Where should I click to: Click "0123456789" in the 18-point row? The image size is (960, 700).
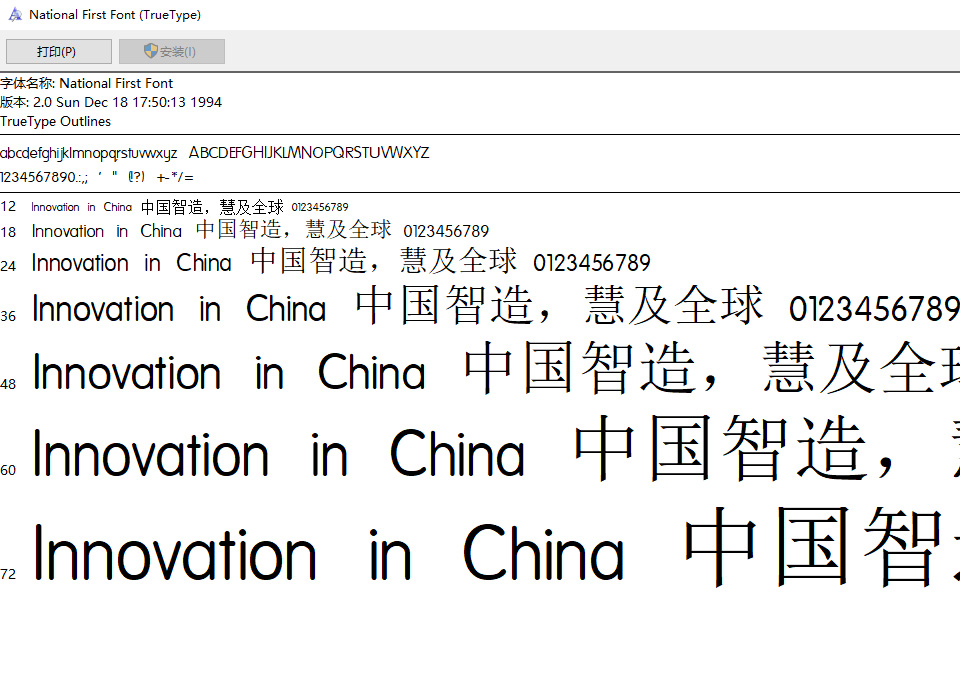446,231
